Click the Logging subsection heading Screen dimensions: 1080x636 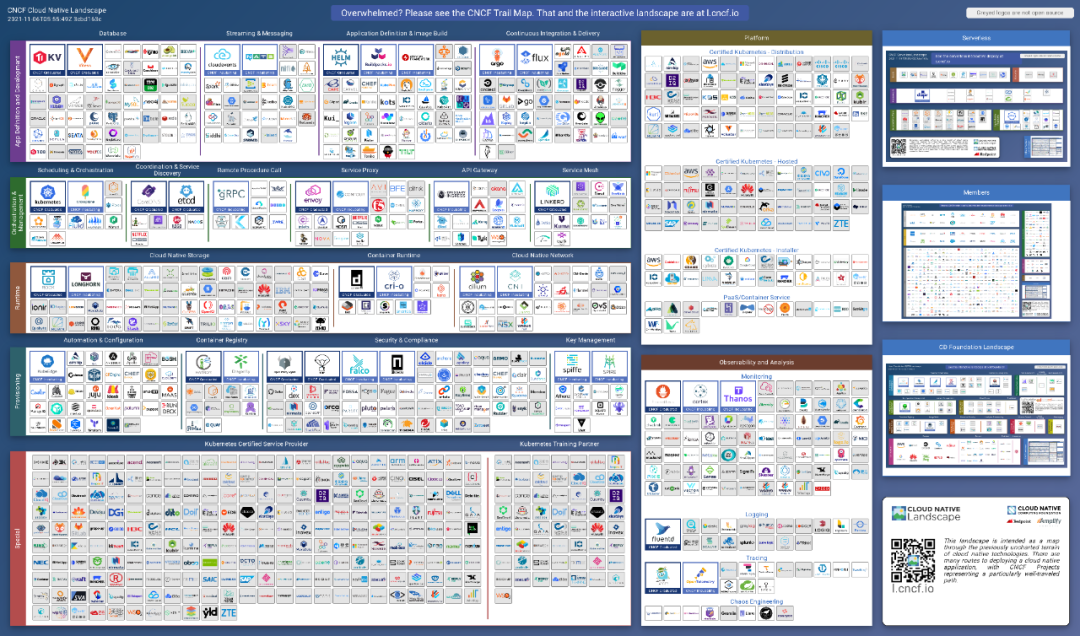coord(756,514)
